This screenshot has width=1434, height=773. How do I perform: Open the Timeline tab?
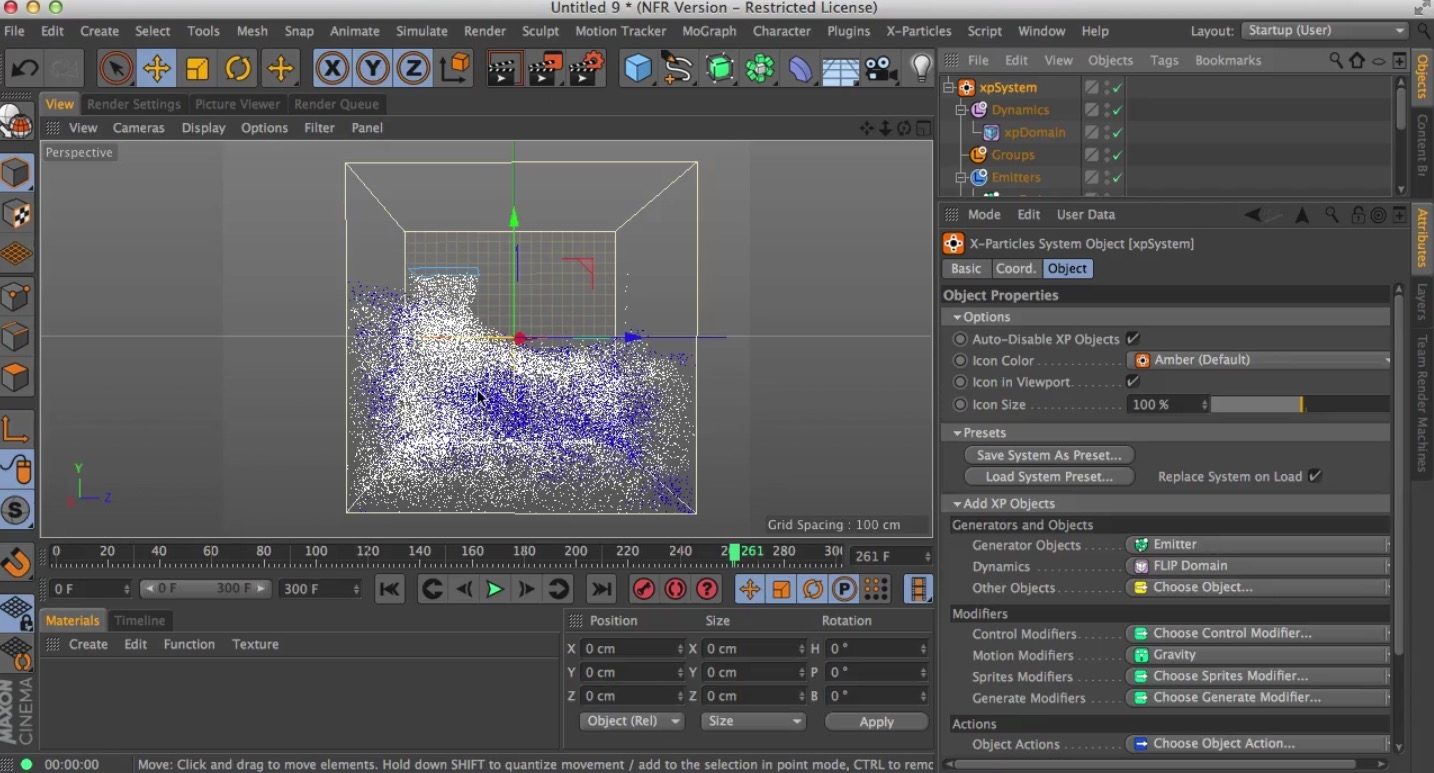pyautogui.click(x=139, y=620)
